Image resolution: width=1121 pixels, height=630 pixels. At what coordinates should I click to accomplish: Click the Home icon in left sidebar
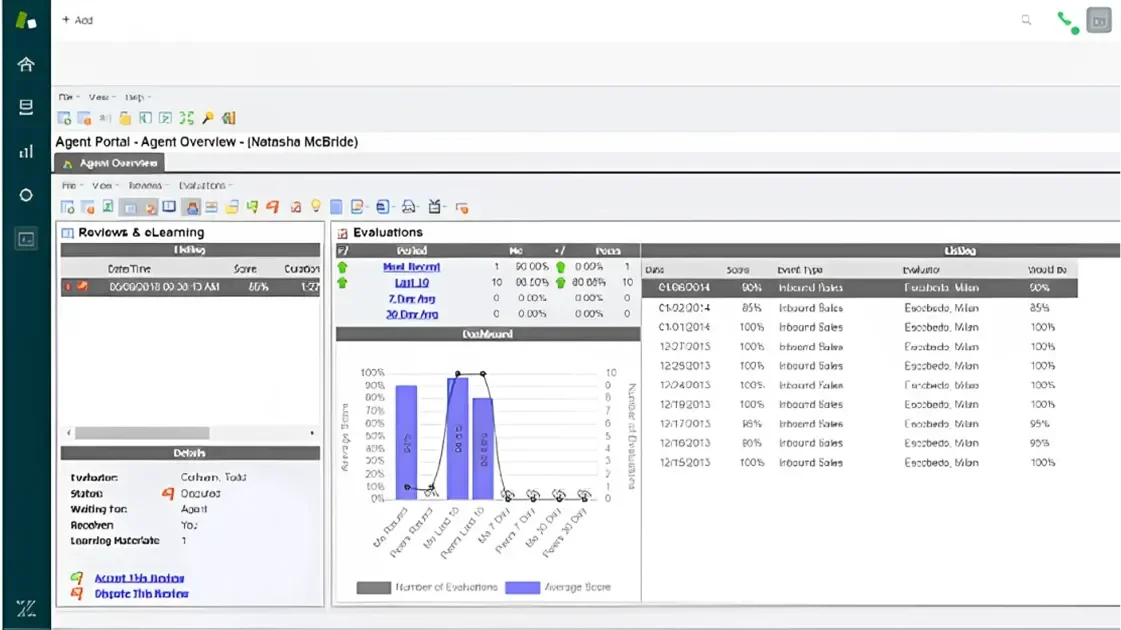pos(26,64)
